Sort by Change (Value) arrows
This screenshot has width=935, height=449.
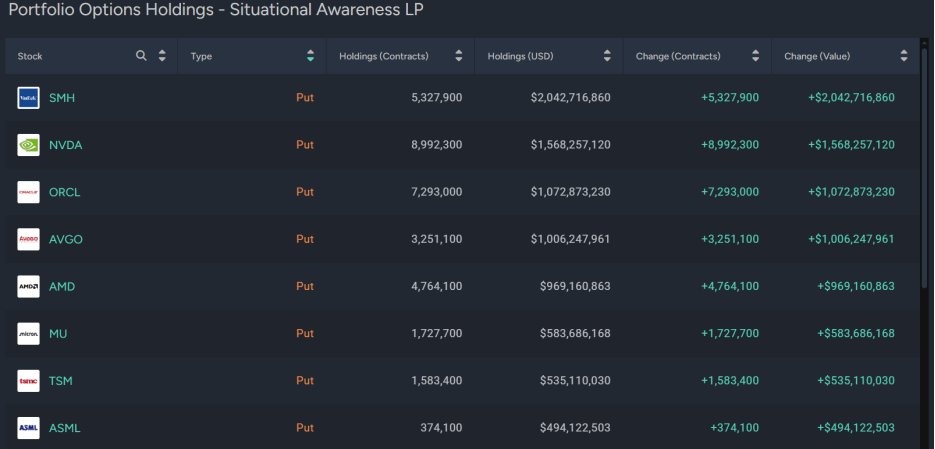[904, 56]
